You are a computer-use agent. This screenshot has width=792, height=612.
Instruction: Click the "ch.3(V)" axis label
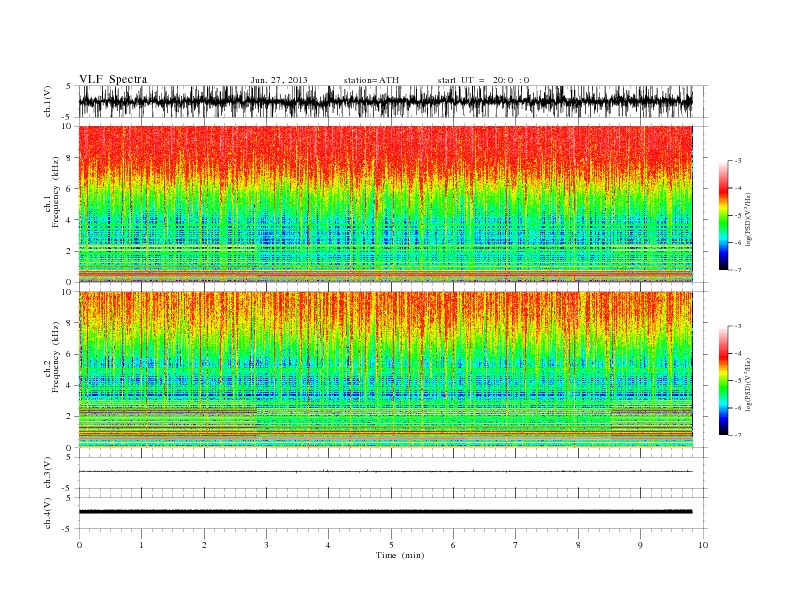coord(48,473)
